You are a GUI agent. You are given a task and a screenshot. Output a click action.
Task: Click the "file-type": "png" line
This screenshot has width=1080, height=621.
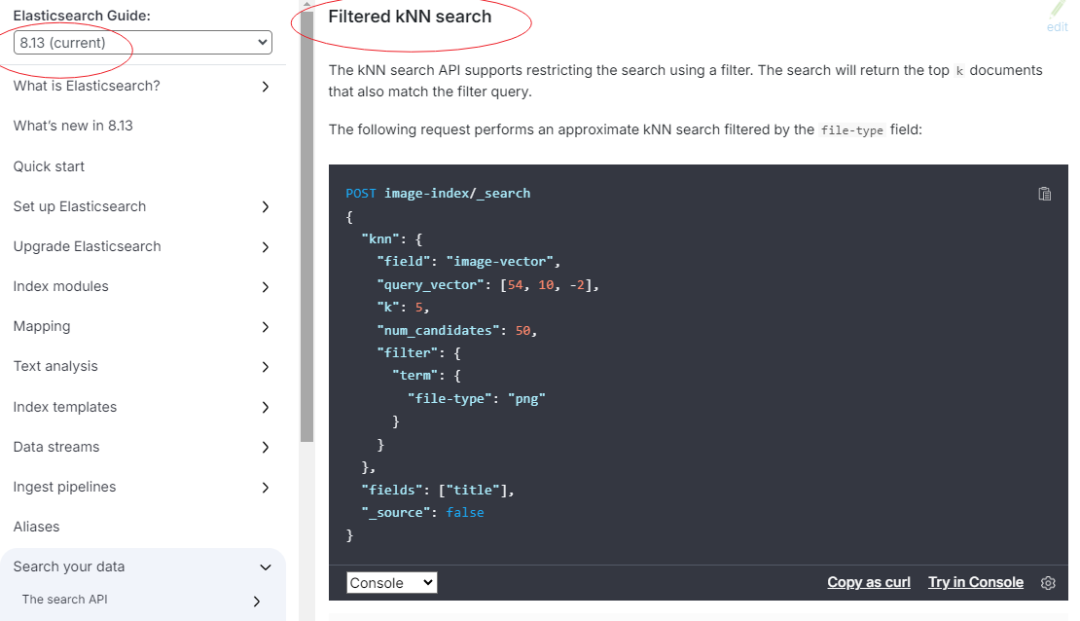[x=476, y=399]
